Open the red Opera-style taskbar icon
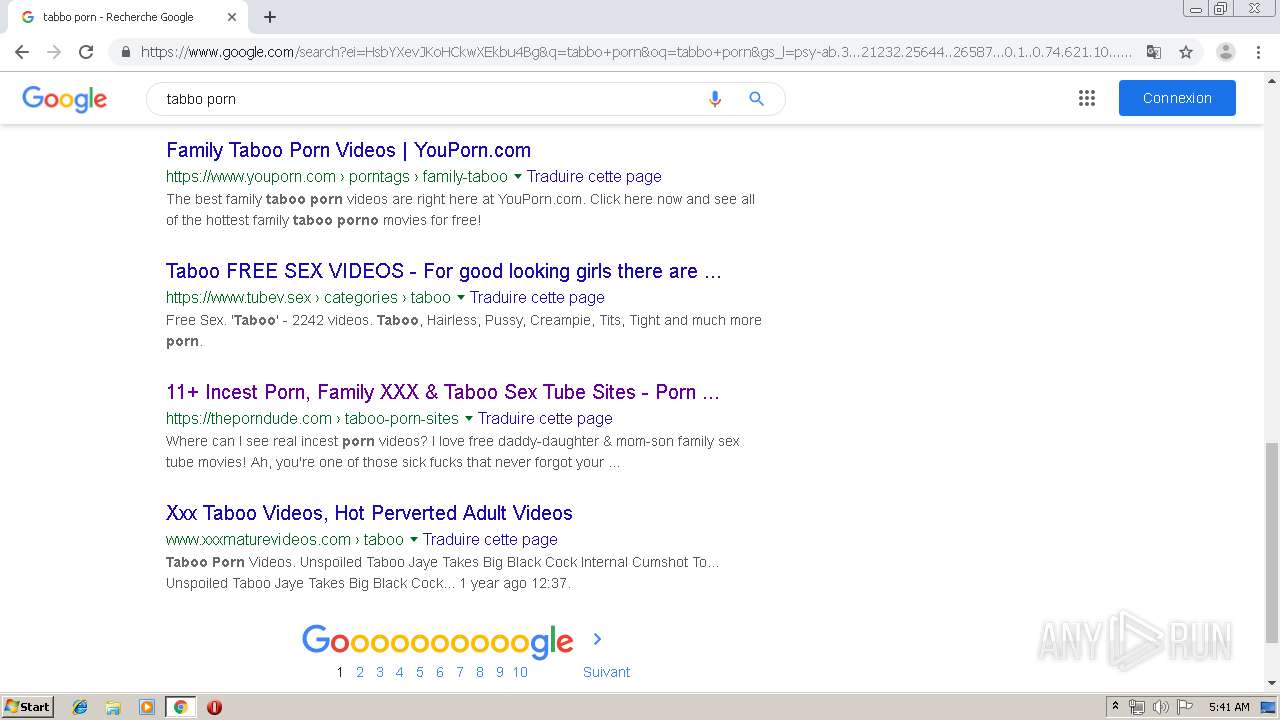 (214, 707)
